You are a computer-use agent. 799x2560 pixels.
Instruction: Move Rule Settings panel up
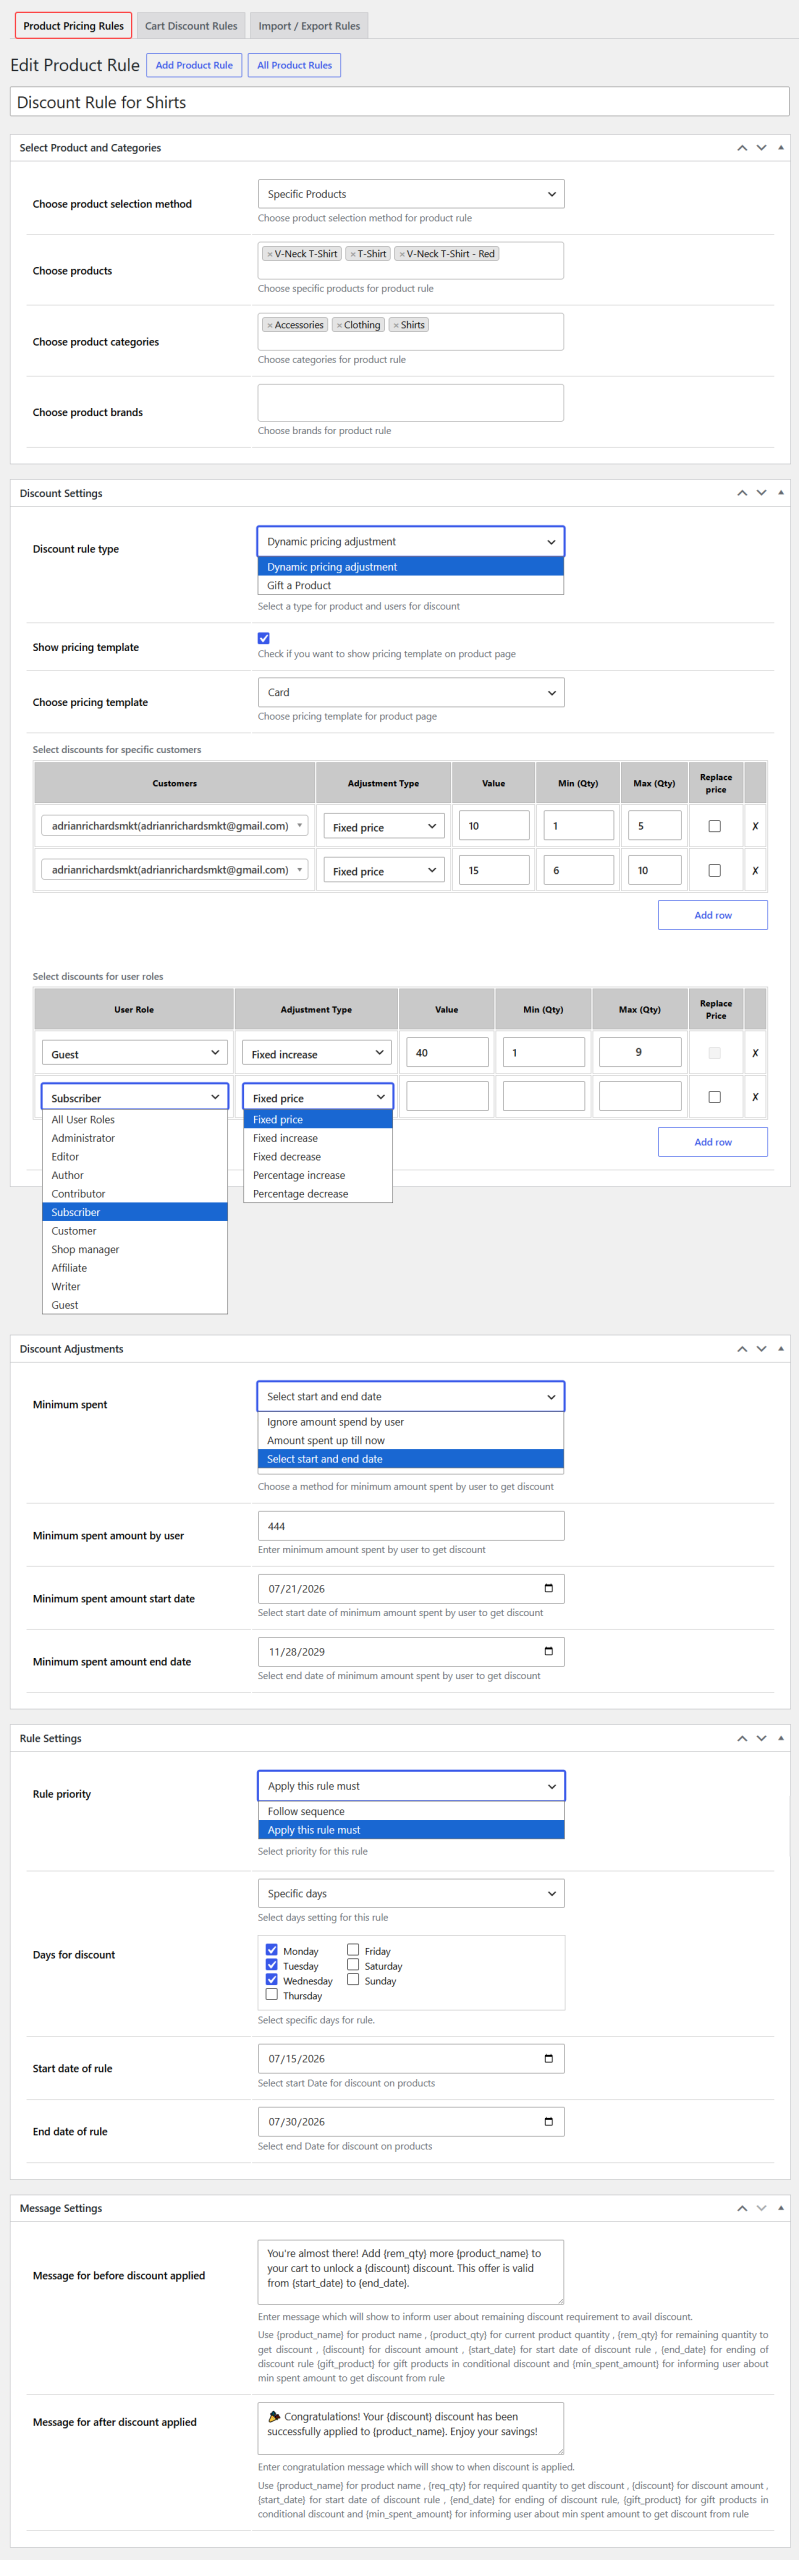pos(742,1738)
